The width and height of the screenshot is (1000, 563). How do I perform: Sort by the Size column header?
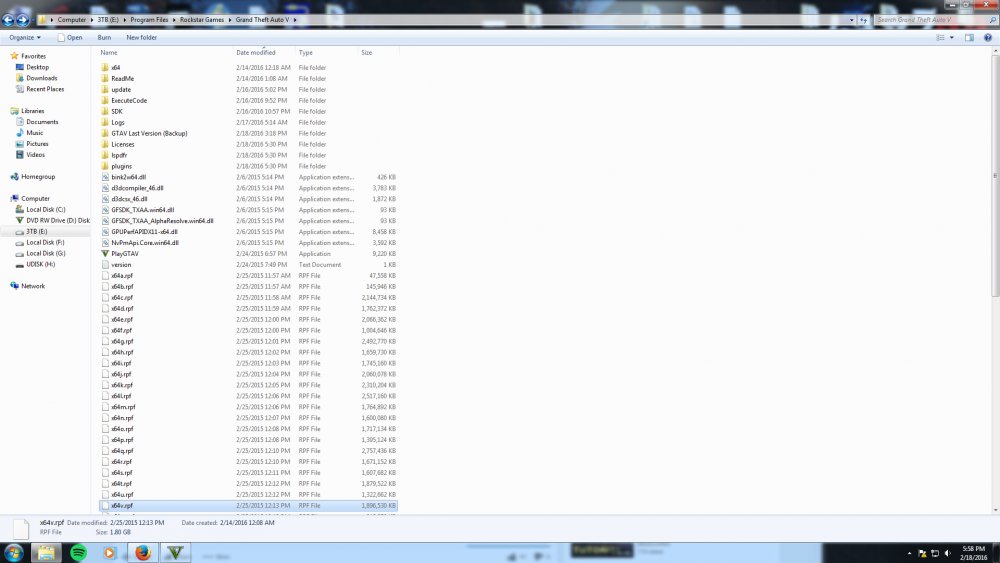[367, 52]
